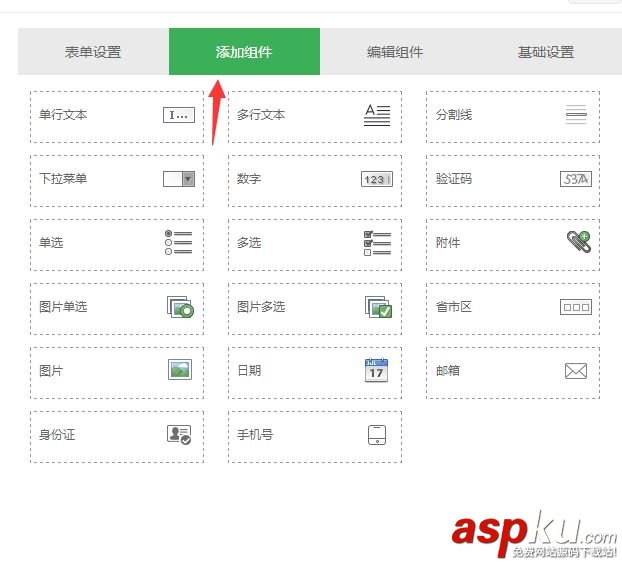Click the divider lines icon
The width and height of the screenshot is (622, 564).
tap(576, 115)
